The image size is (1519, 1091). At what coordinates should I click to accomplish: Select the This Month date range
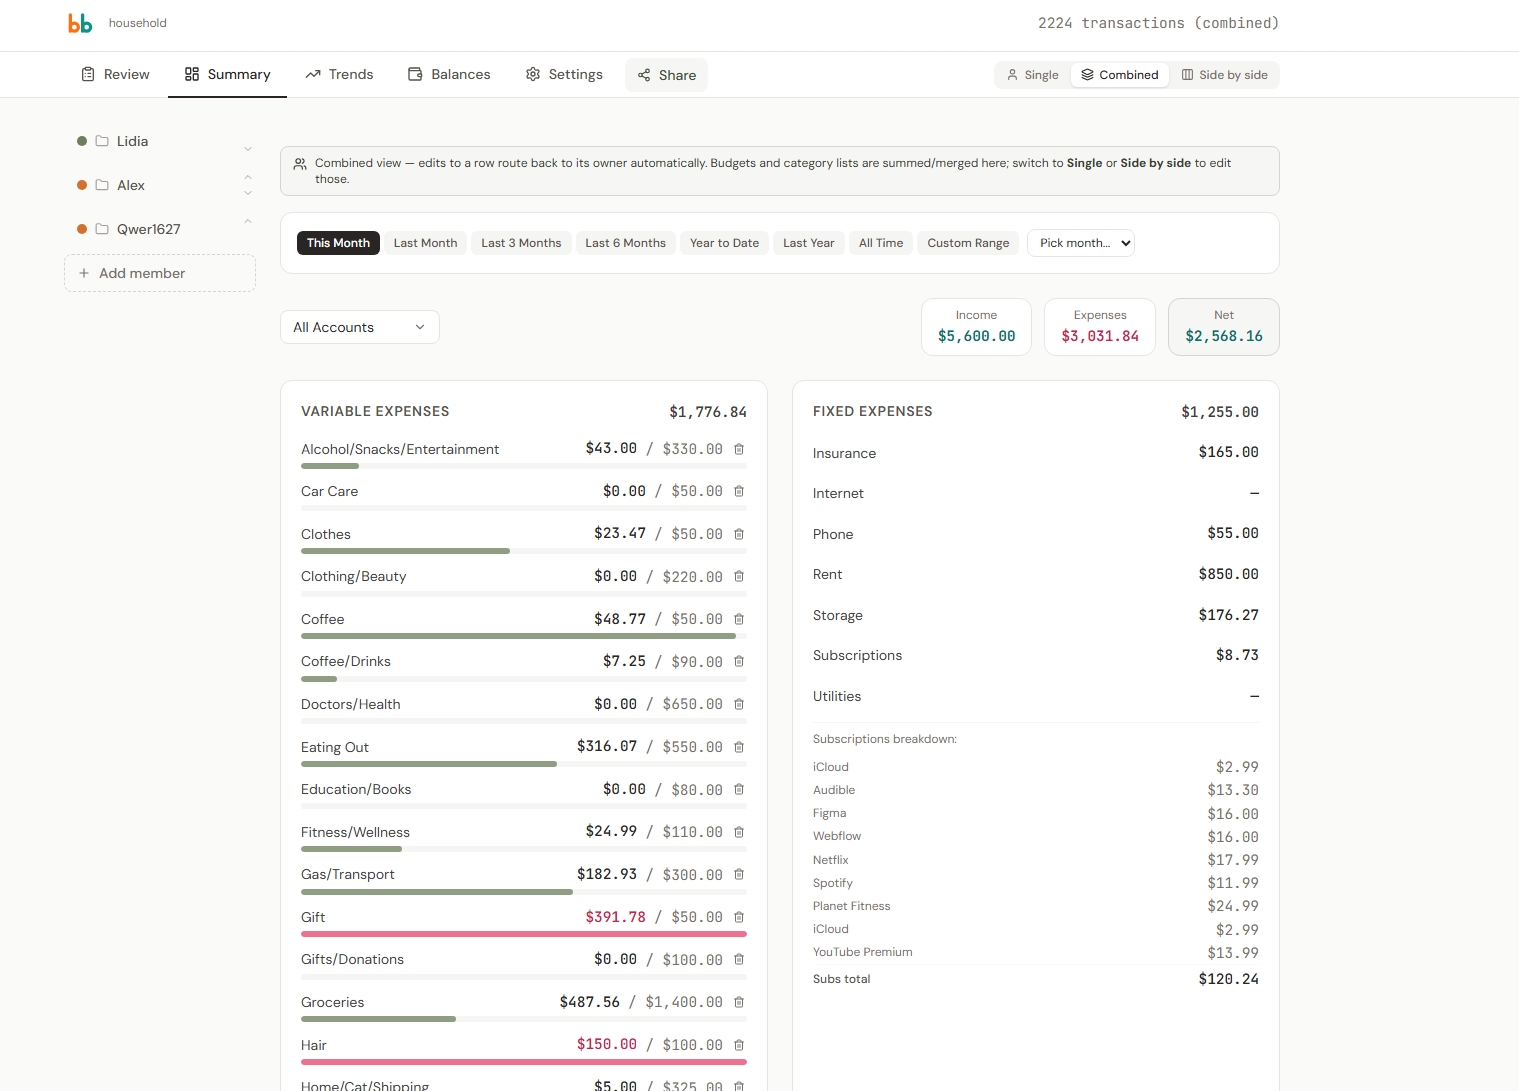point(338,243)
